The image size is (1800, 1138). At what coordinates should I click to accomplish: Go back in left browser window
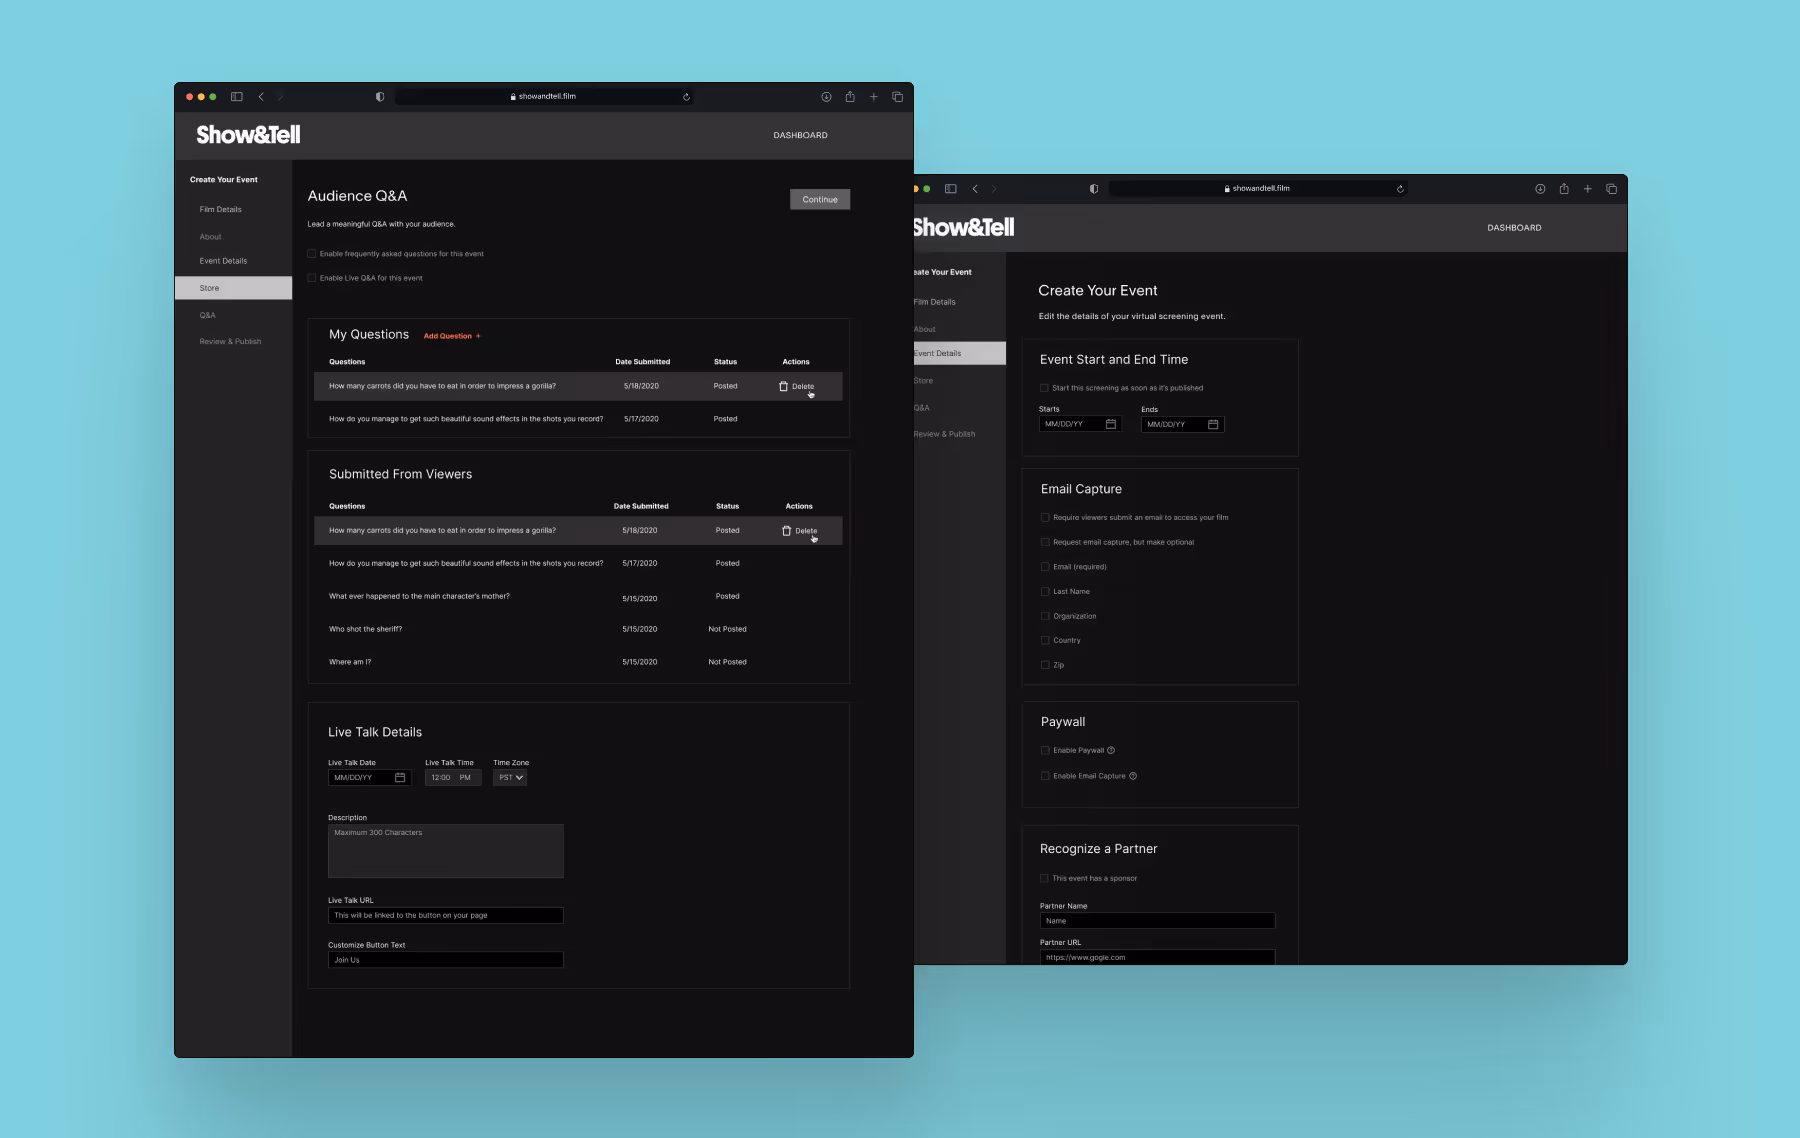[x=261, y=97]
